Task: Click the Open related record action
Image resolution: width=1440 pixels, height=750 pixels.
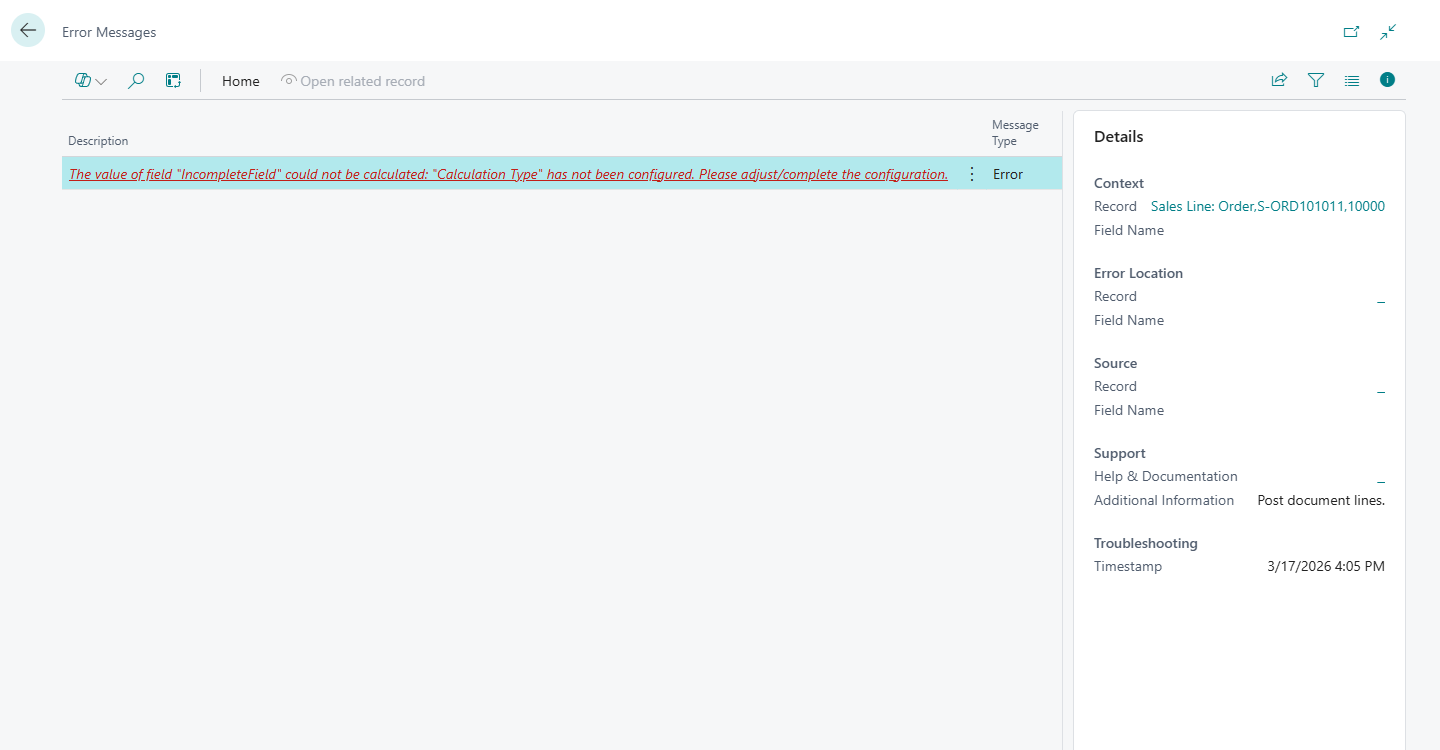Action: pyautogui.click(x=353, y=81)
